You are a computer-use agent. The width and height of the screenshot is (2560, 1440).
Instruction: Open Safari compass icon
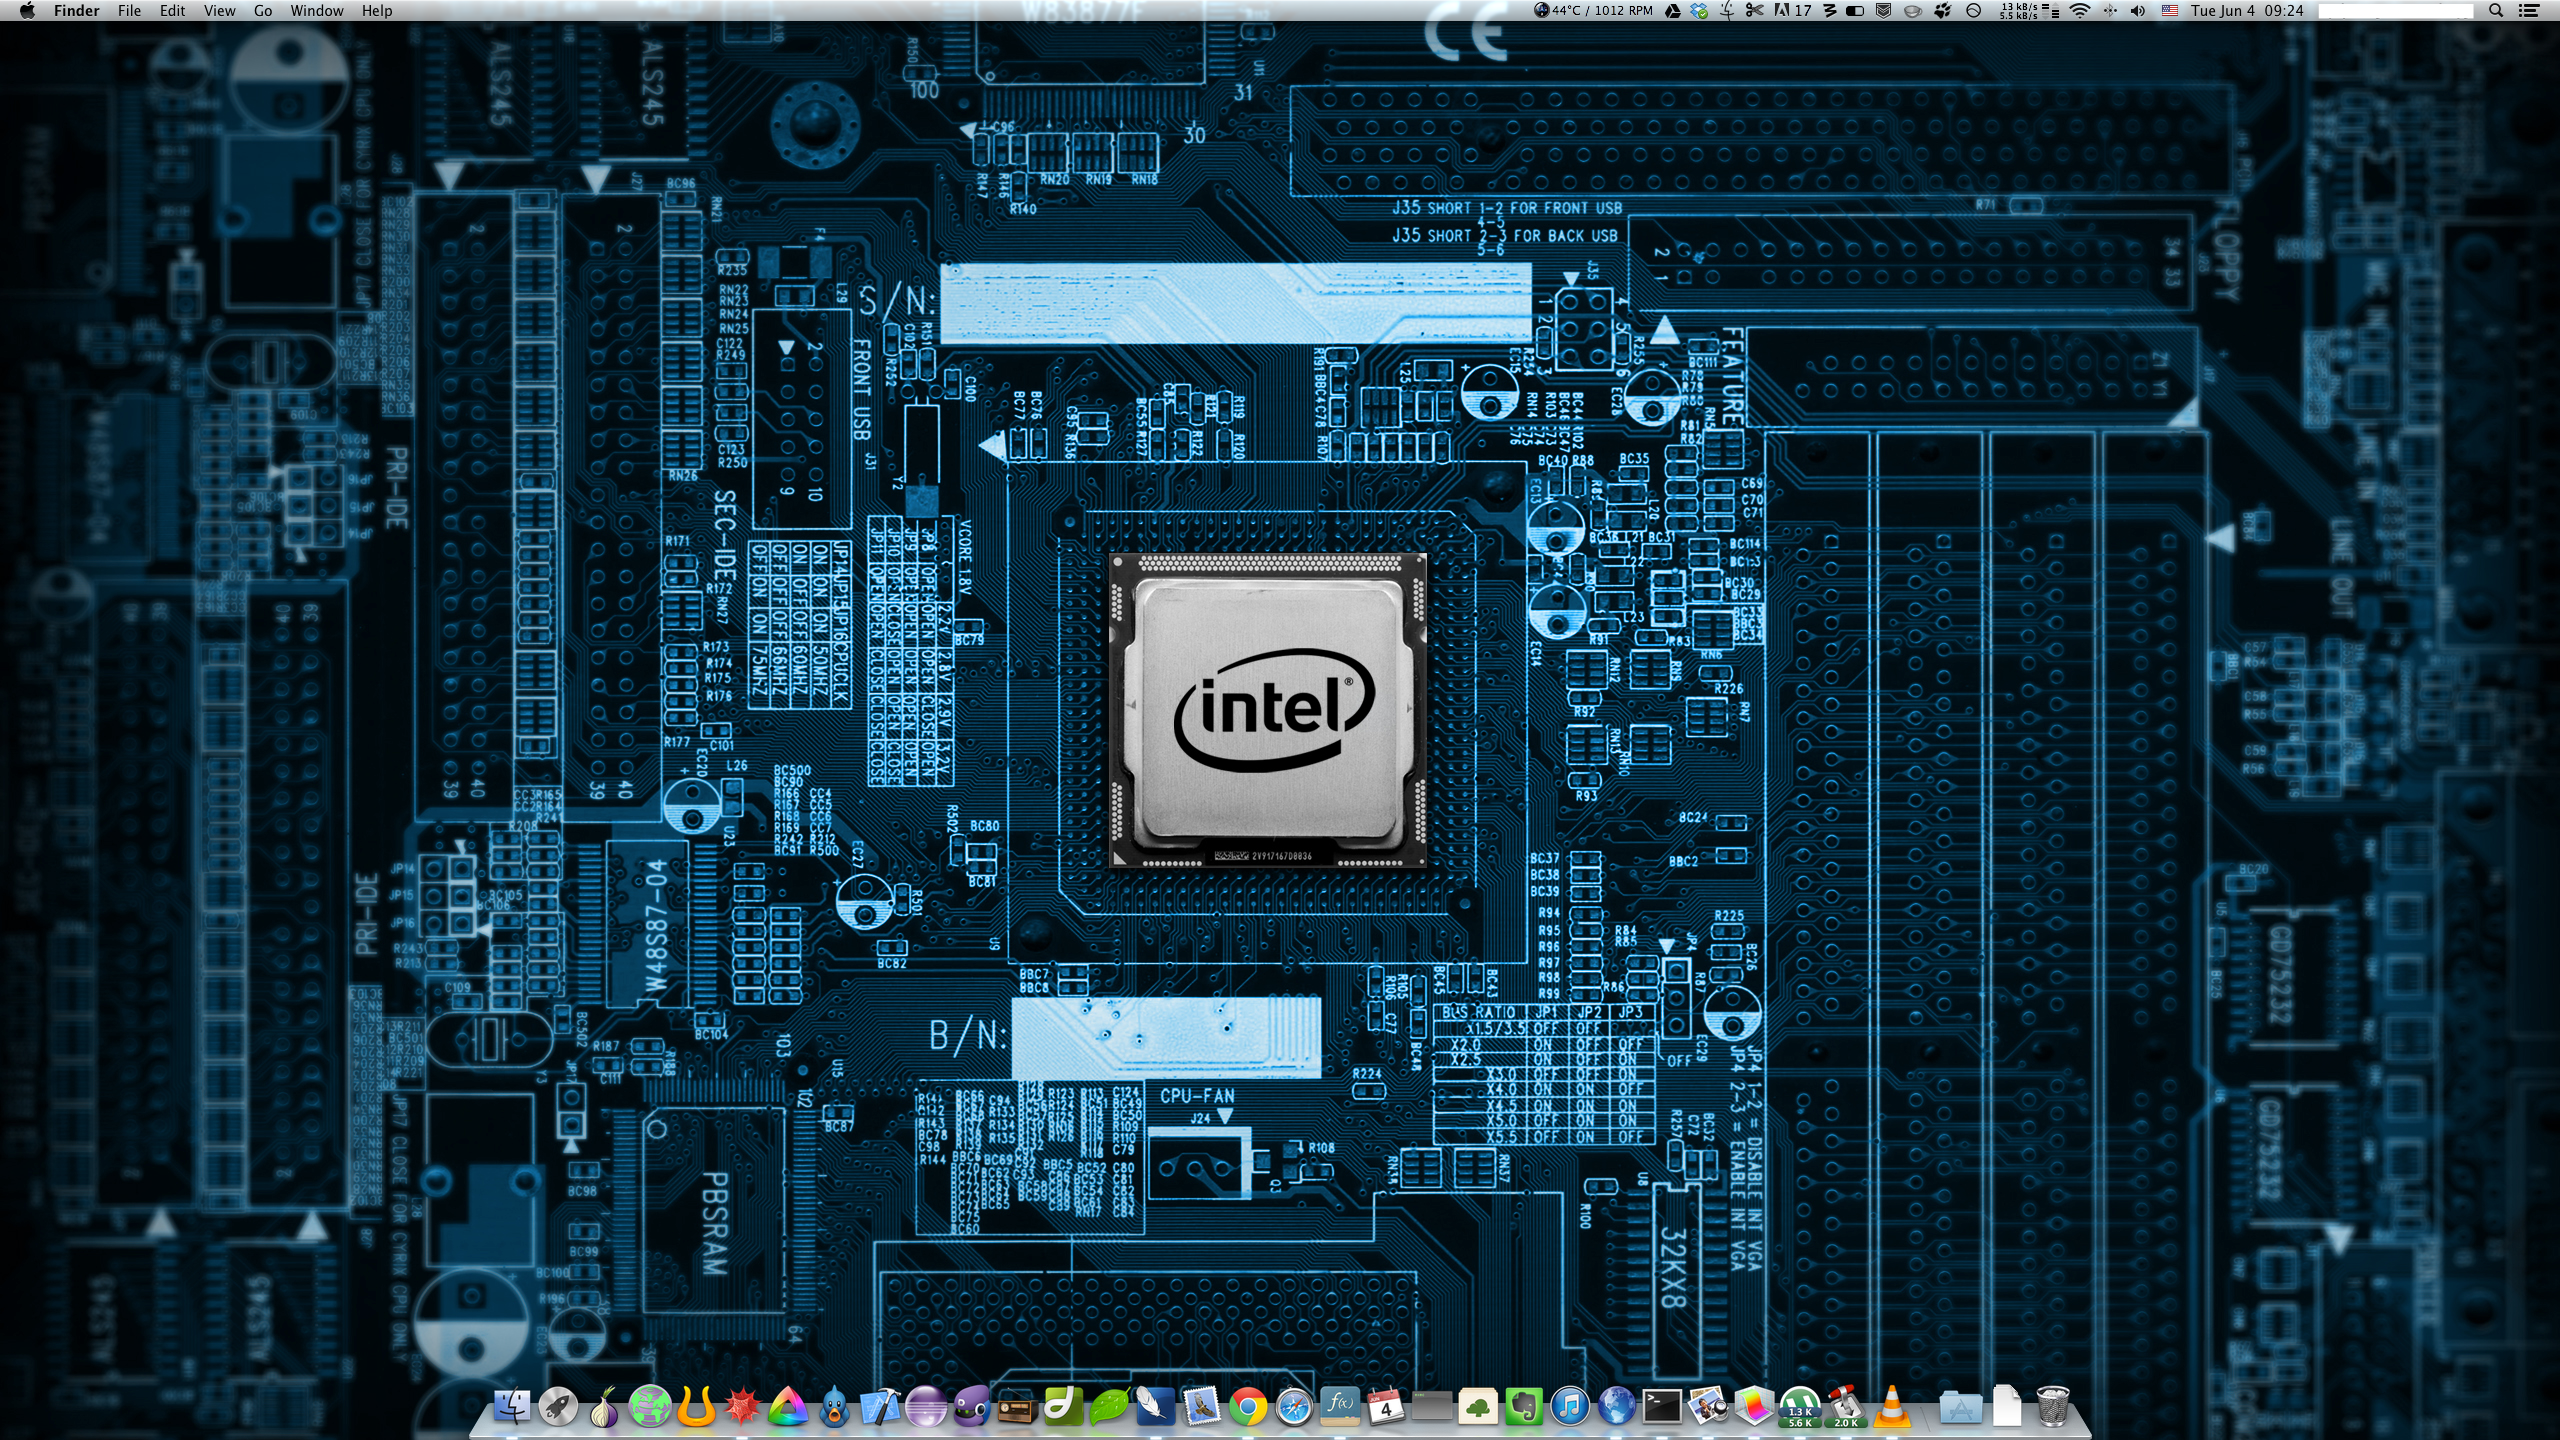1293,1407
